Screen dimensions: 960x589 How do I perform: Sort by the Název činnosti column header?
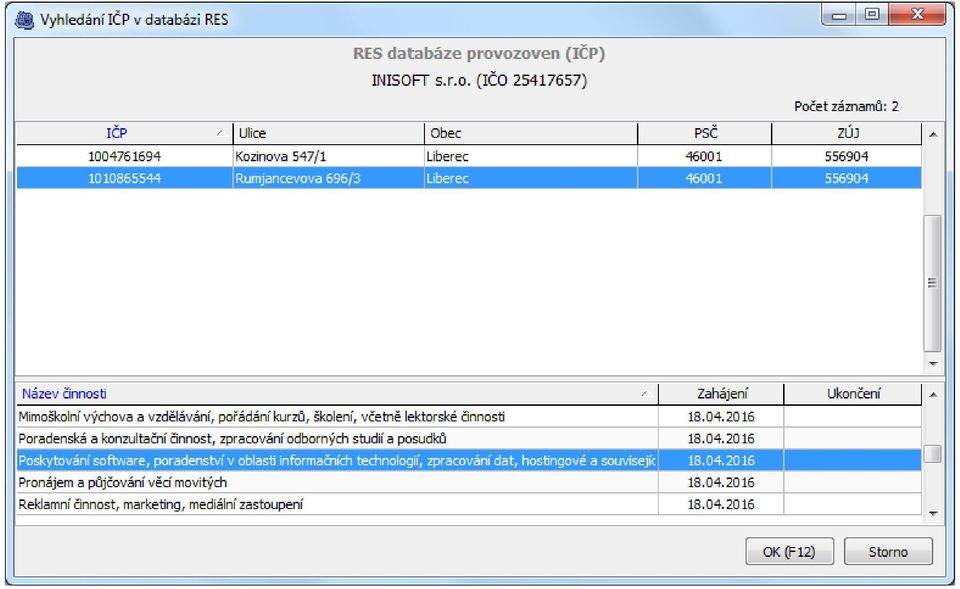pos(337,394)
